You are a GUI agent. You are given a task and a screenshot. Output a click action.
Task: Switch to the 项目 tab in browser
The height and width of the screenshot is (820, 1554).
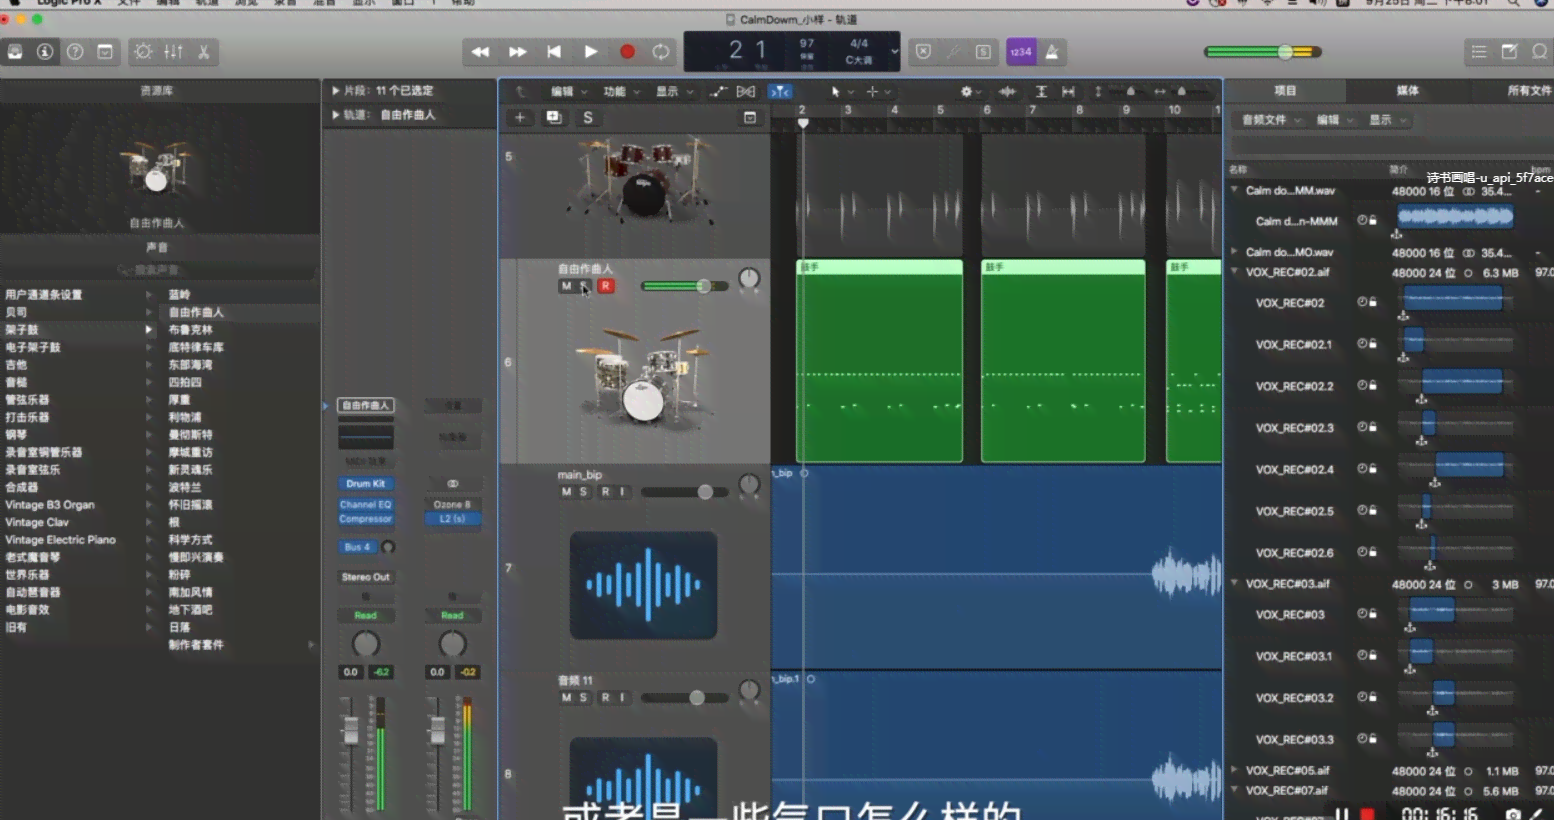point(1285,91)
